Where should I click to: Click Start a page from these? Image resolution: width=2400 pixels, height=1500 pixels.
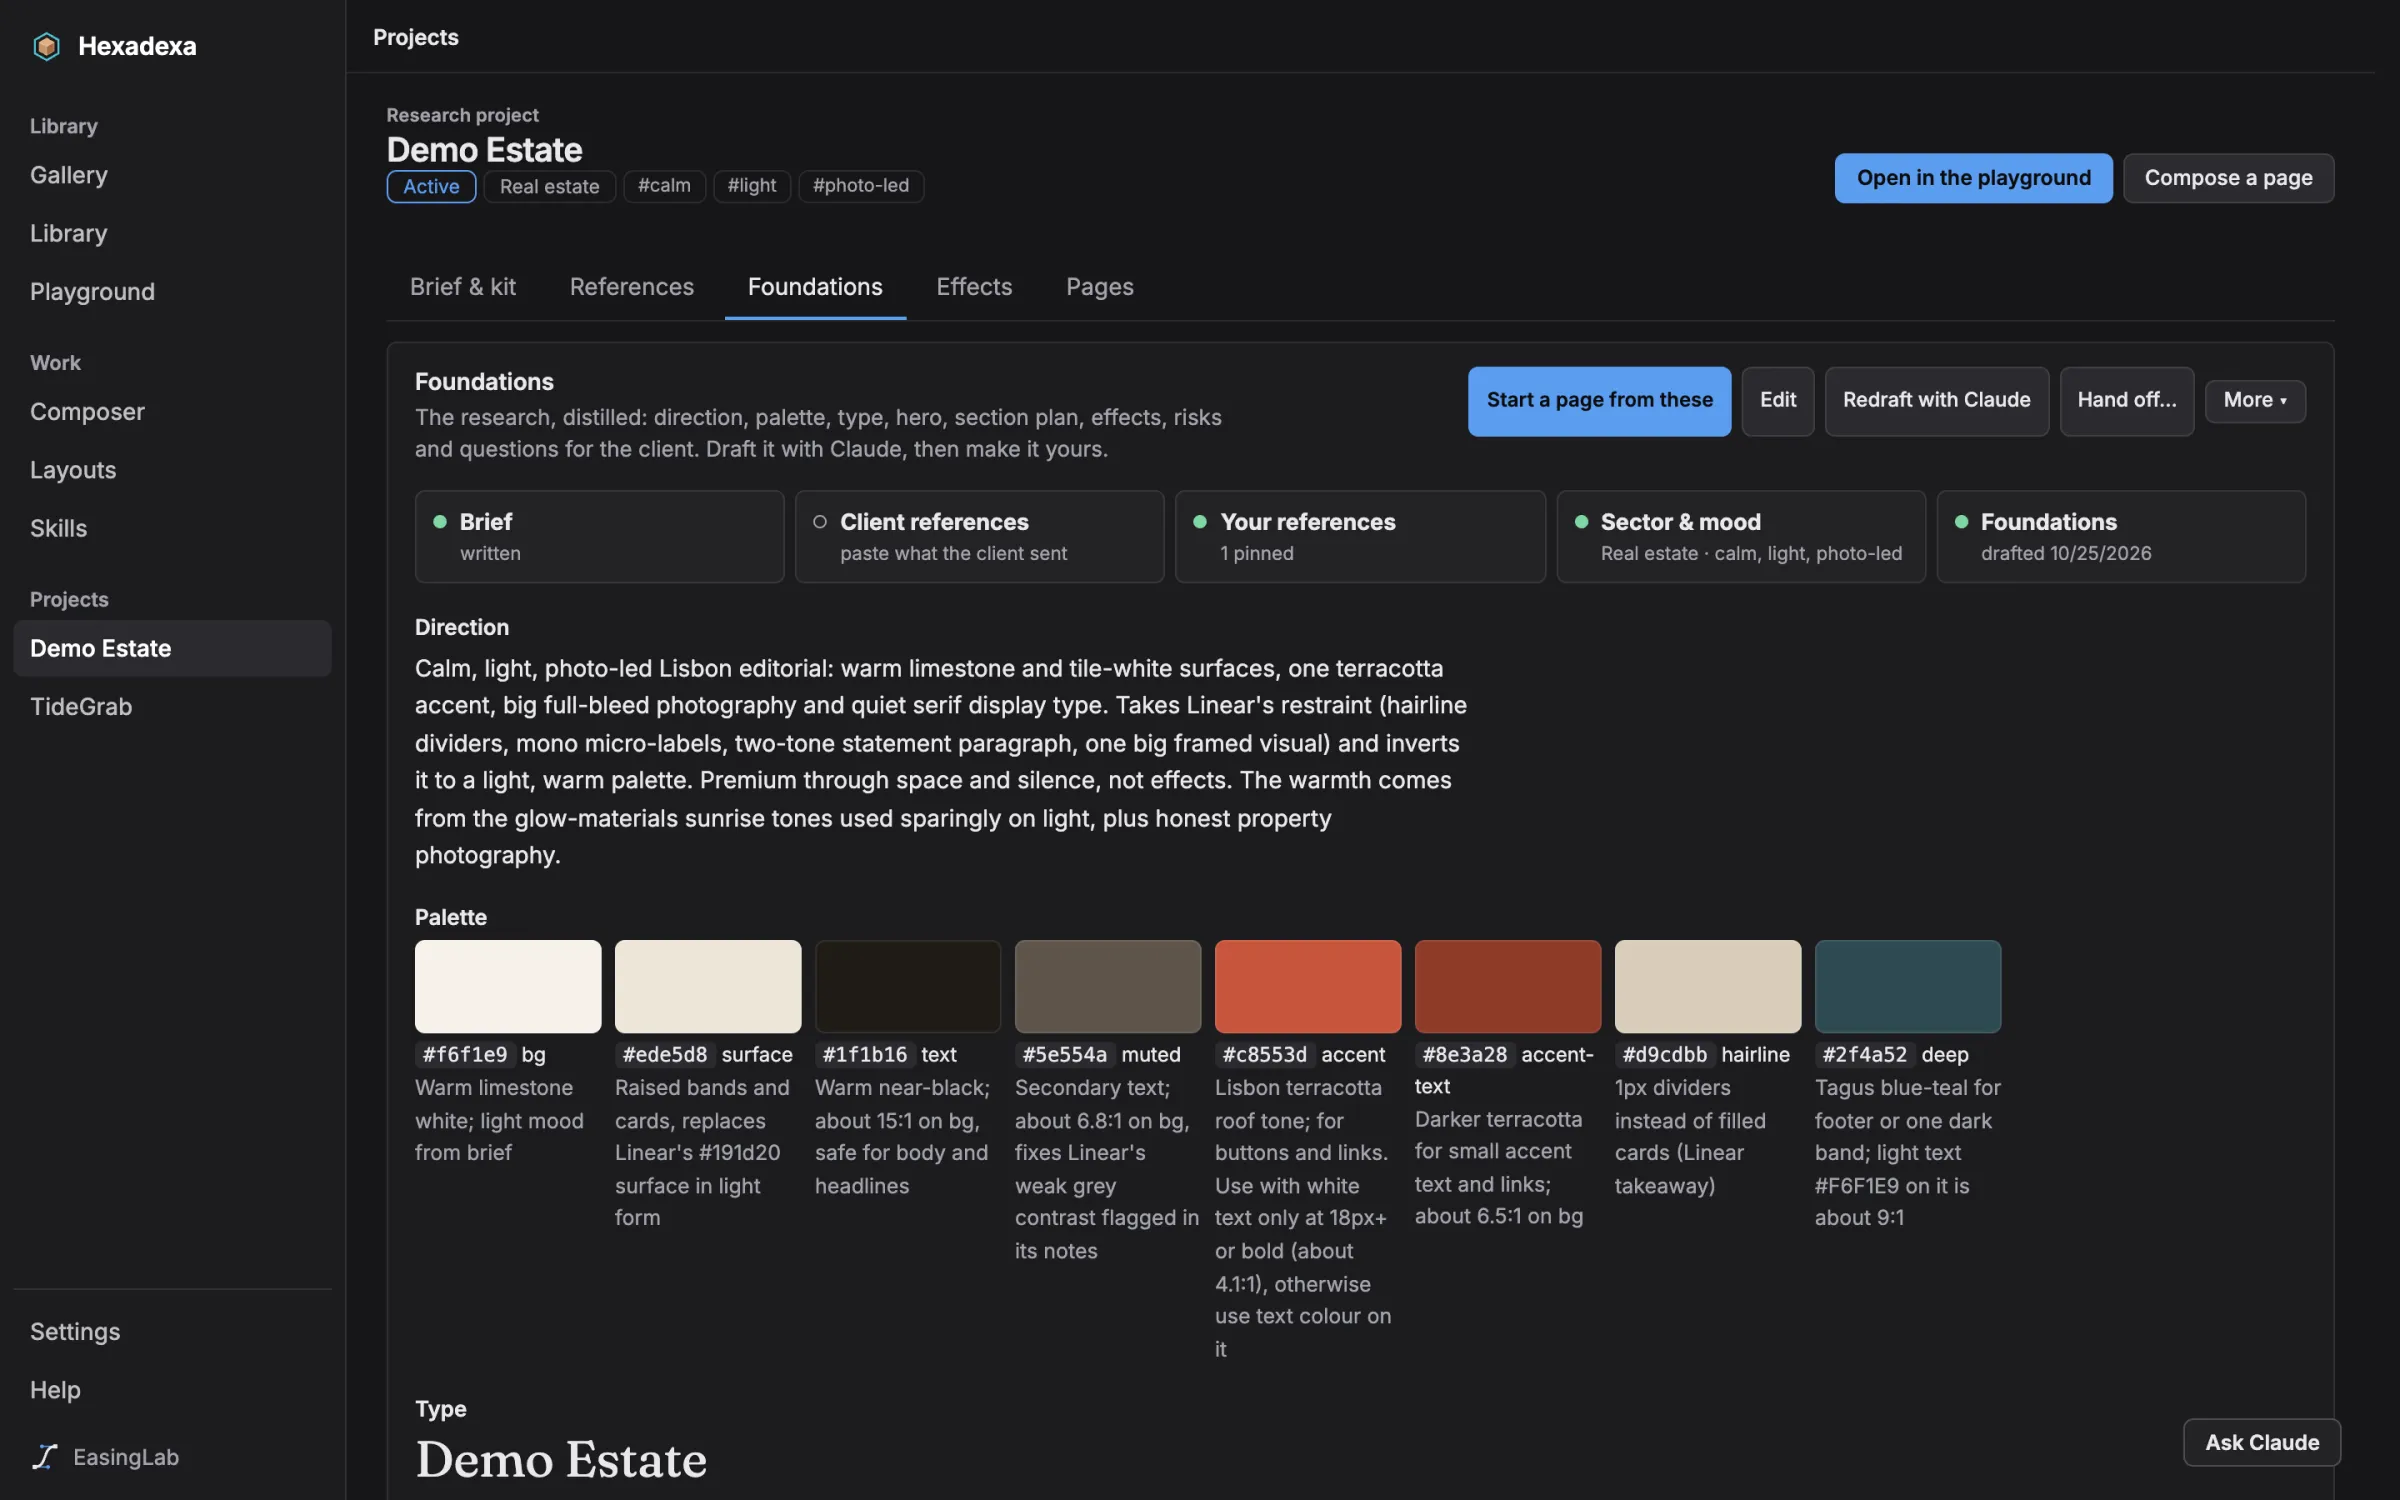pyautogui.click(x=1599, y=400)
